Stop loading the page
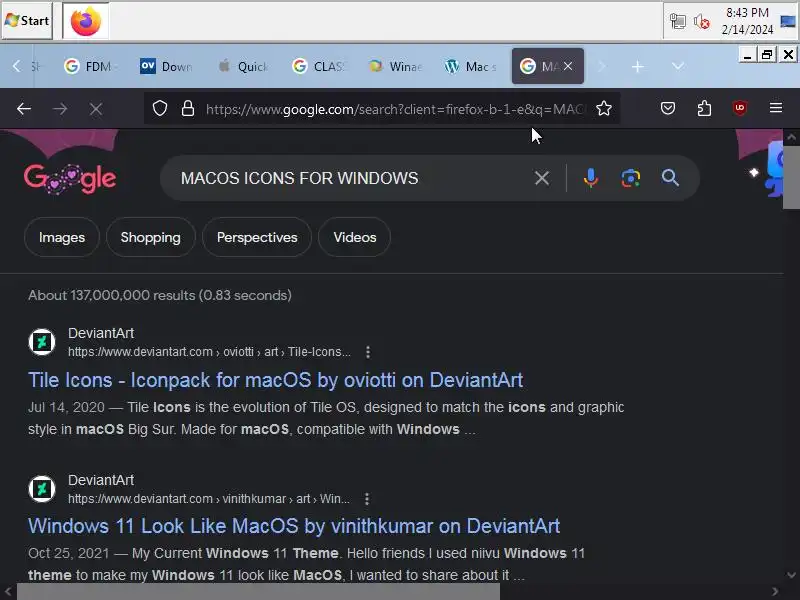The width and height of the screenshot is (800, 600). (x=96, y=109)
